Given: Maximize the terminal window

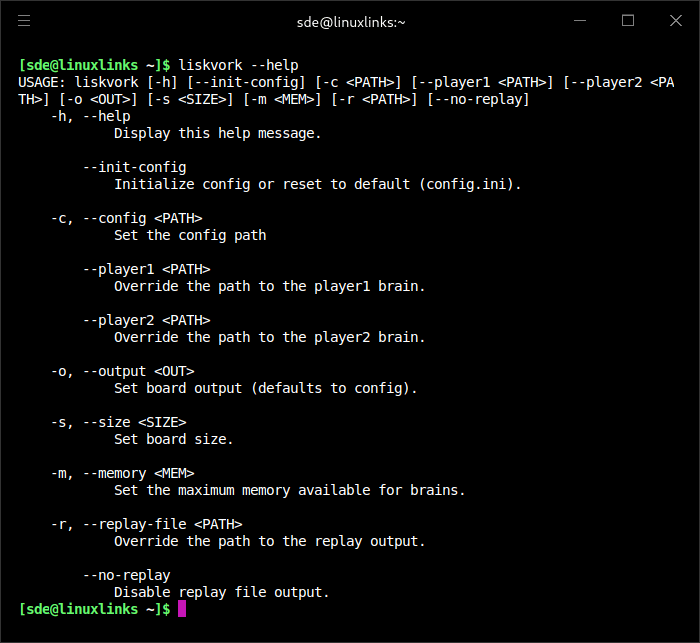Looking at the screenshot, I should click(x=628, y=21).
